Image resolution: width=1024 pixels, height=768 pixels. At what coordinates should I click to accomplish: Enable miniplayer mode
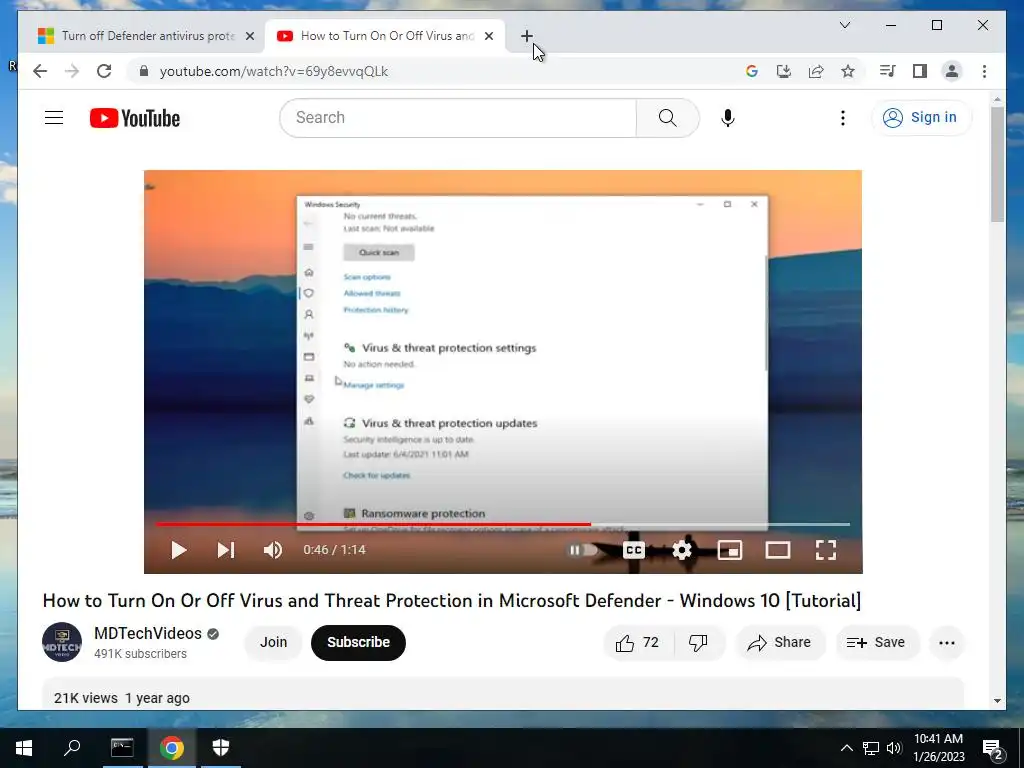click(729, 550)
